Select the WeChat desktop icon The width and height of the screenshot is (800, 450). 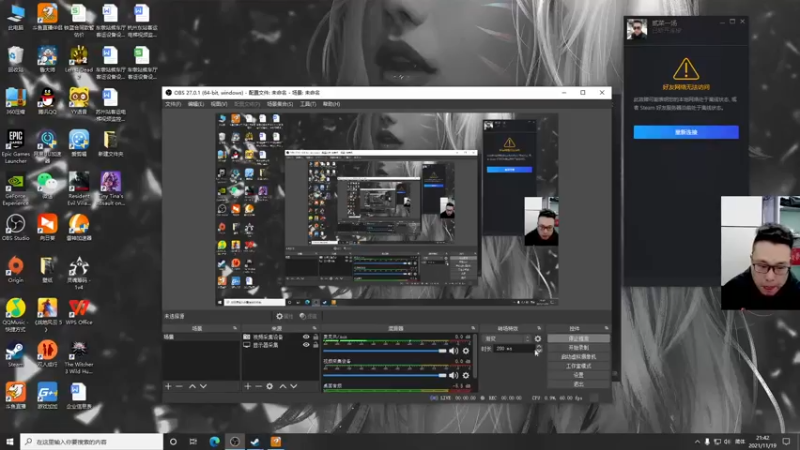point(47,186)
